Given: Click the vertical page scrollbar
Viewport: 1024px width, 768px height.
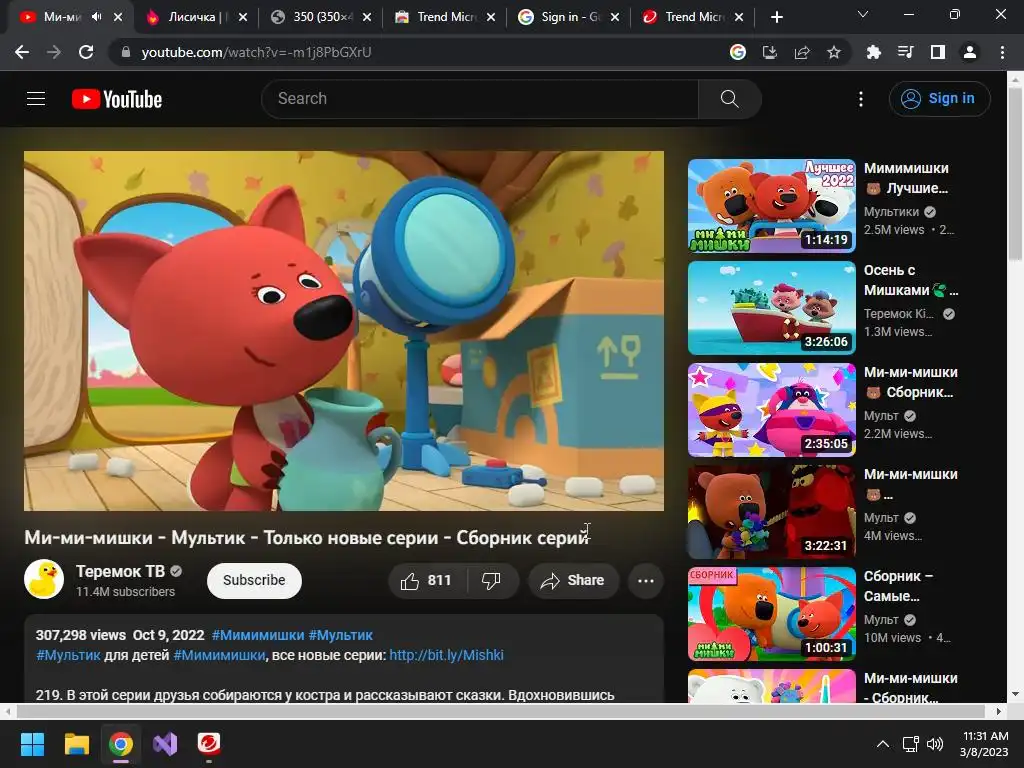Looking at the screenshot, I should pos(1016,174).
